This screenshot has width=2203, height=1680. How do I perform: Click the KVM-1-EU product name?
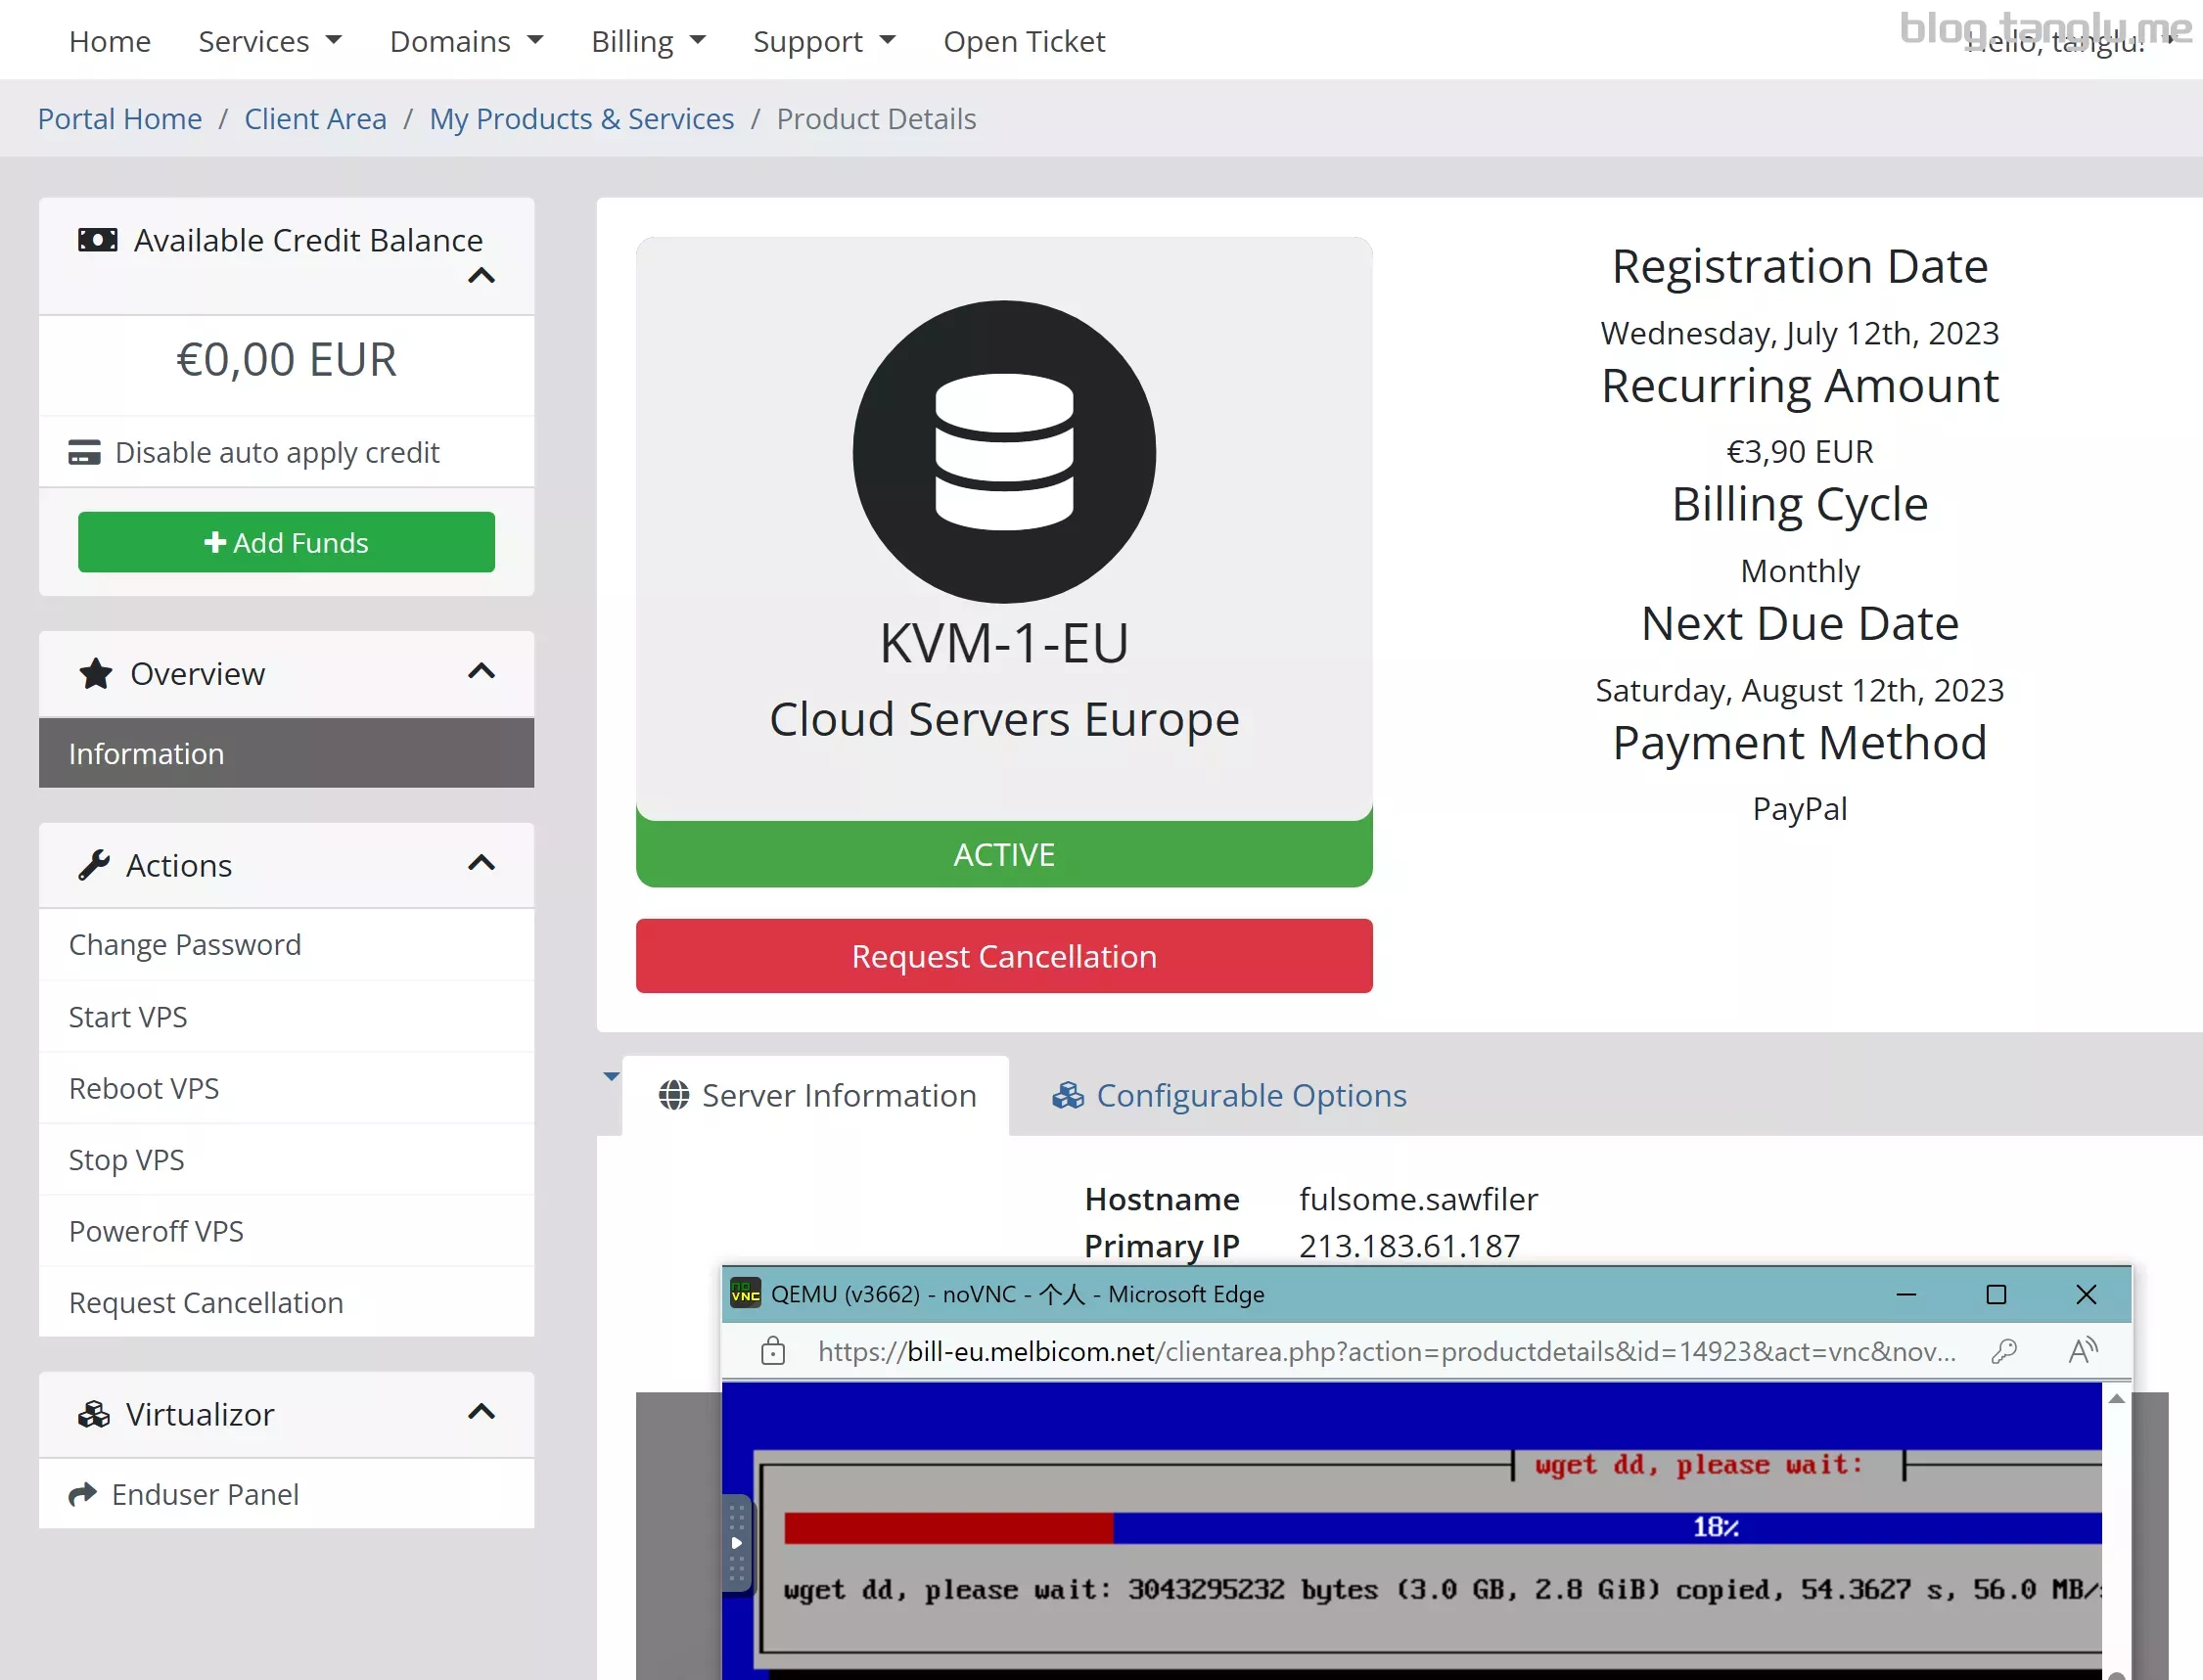pyautogui.click(x=1004, y=642)
